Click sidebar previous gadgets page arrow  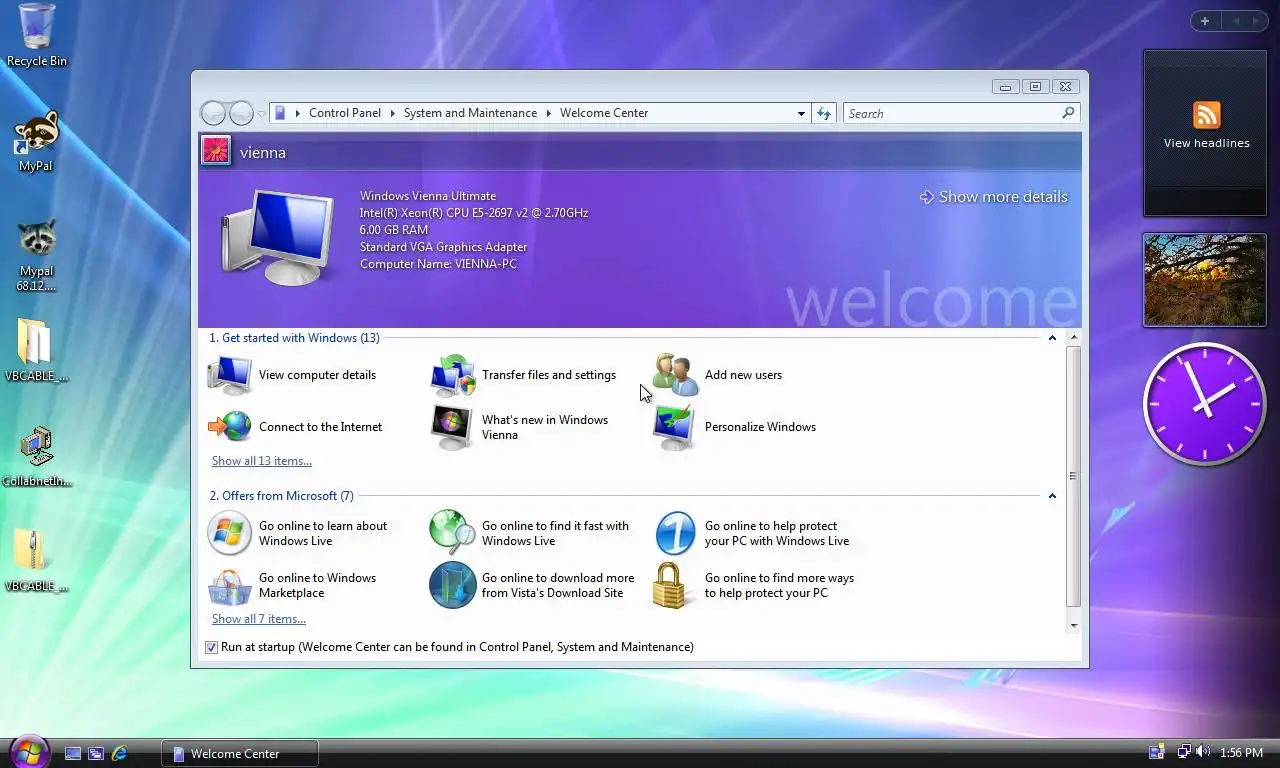(x=1236, y=21)
